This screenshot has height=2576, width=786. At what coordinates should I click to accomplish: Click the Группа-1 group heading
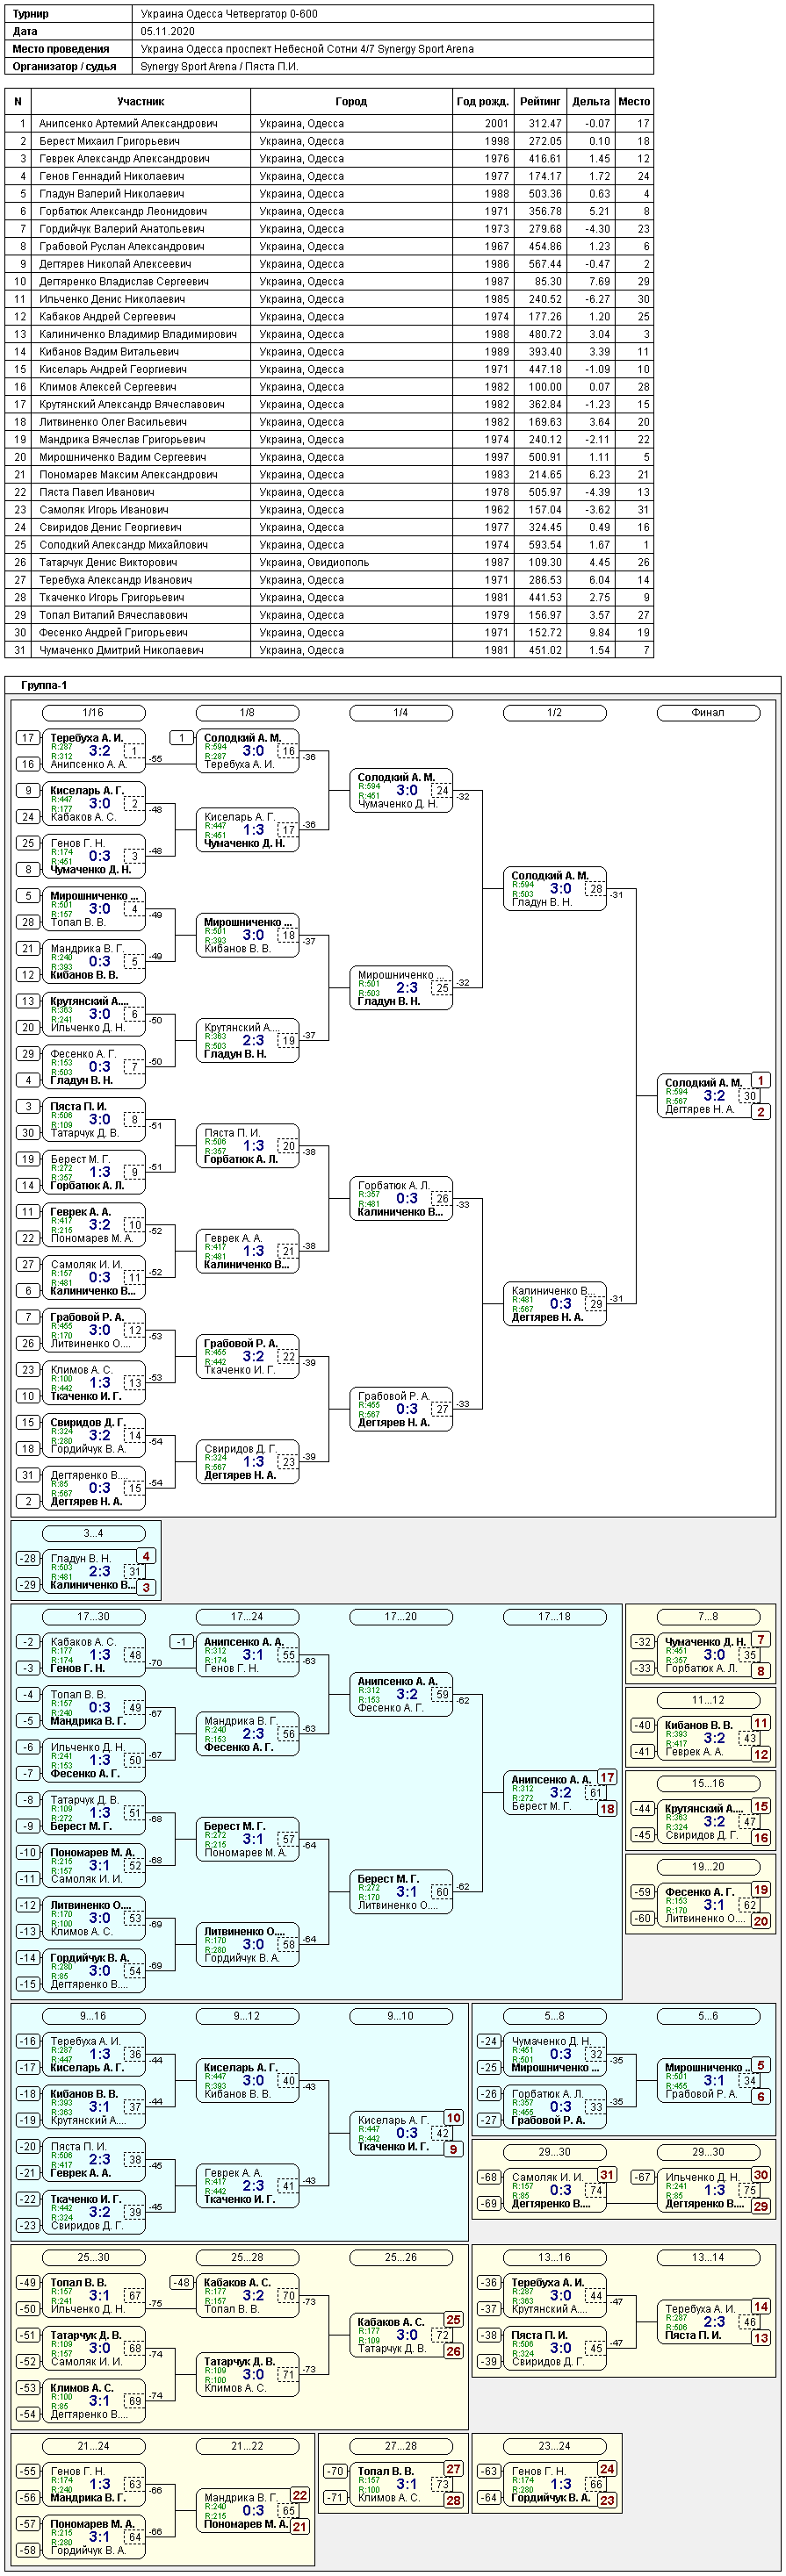44,686
